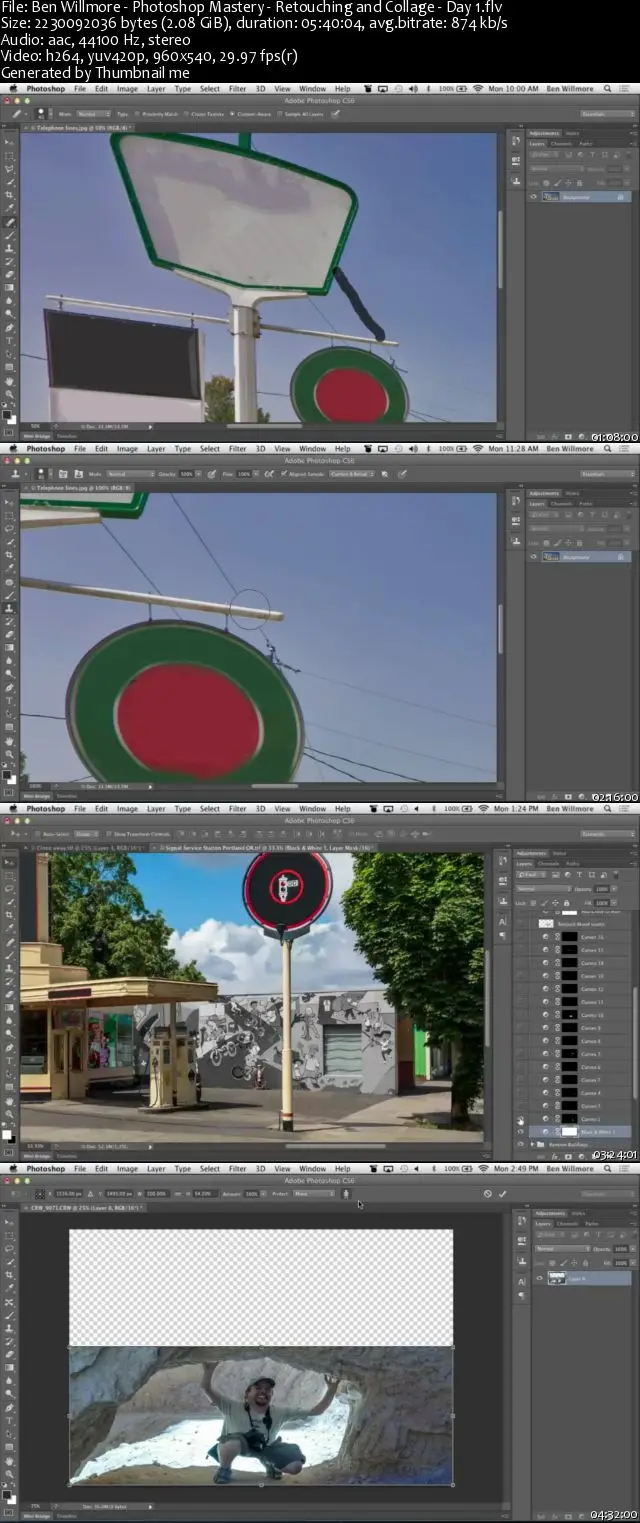Expand the Remove Buildings layer group
Viewport: 640px width, 1523px height.
[532, 1144]
